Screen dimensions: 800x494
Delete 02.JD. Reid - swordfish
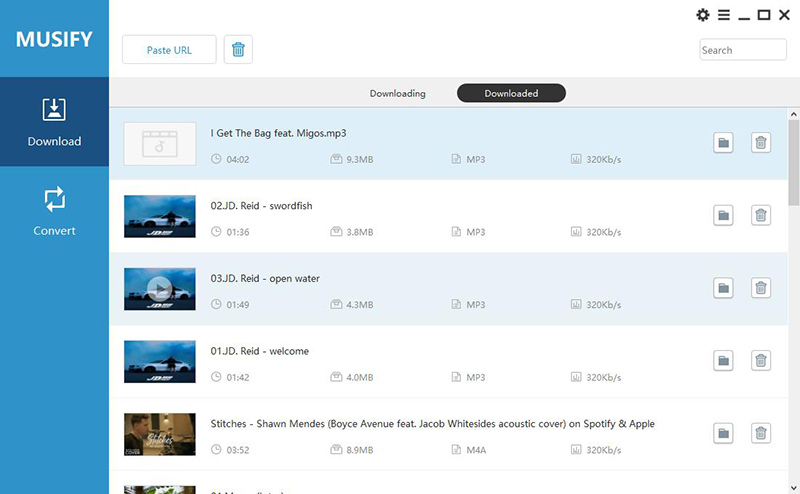tap(761, 215)
